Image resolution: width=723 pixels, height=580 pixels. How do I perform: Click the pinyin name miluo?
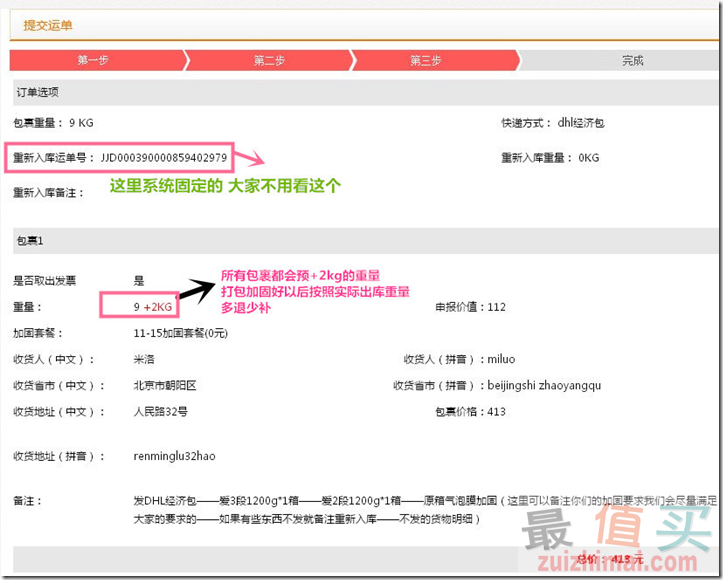(501, 359)
